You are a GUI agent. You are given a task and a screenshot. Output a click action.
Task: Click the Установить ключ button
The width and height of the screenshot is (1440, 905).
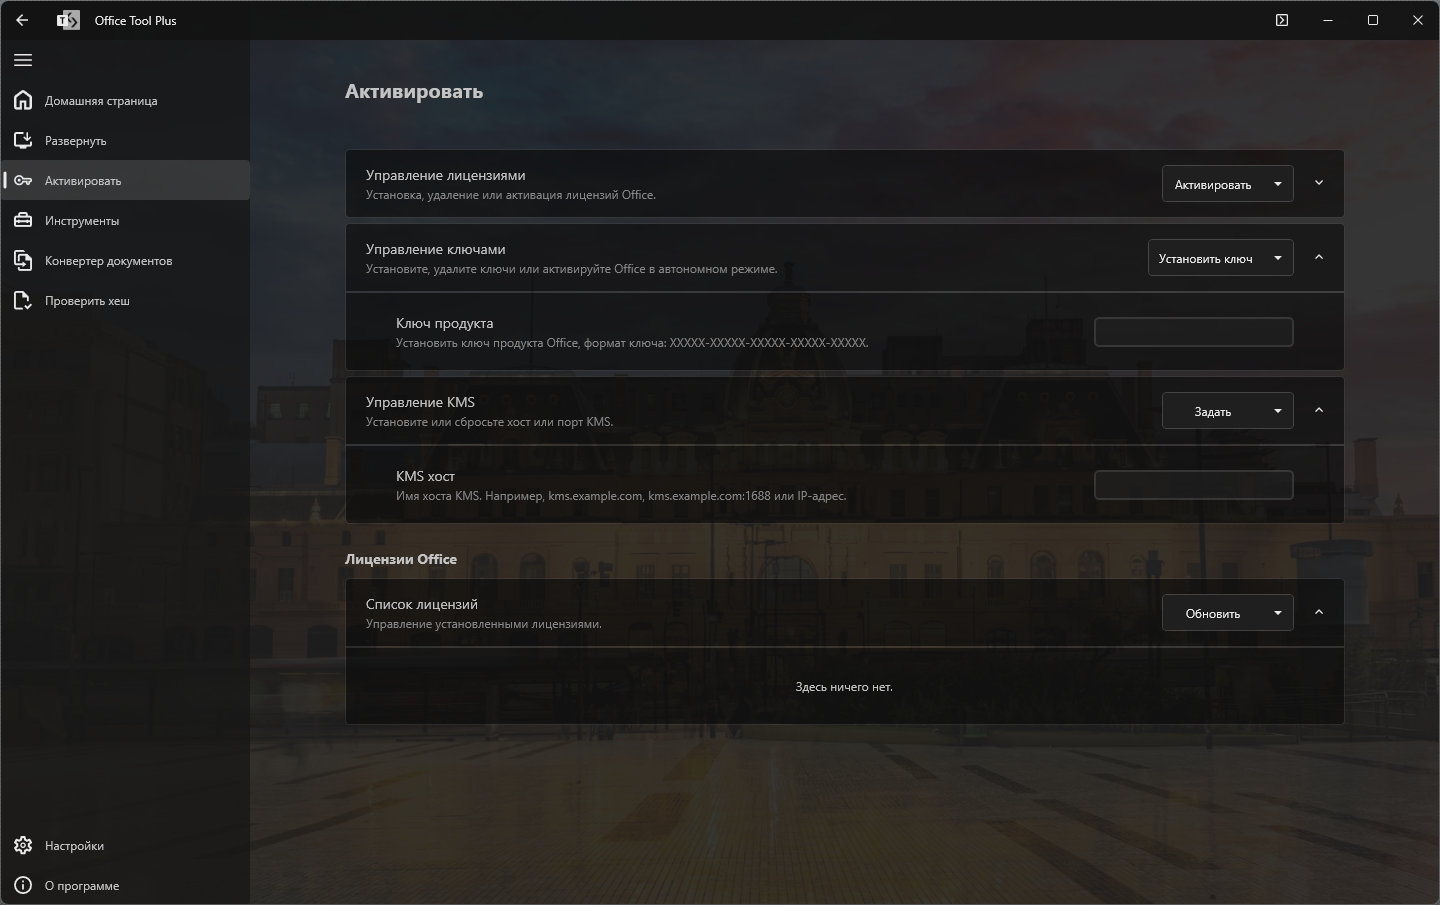pos(1205,258)
